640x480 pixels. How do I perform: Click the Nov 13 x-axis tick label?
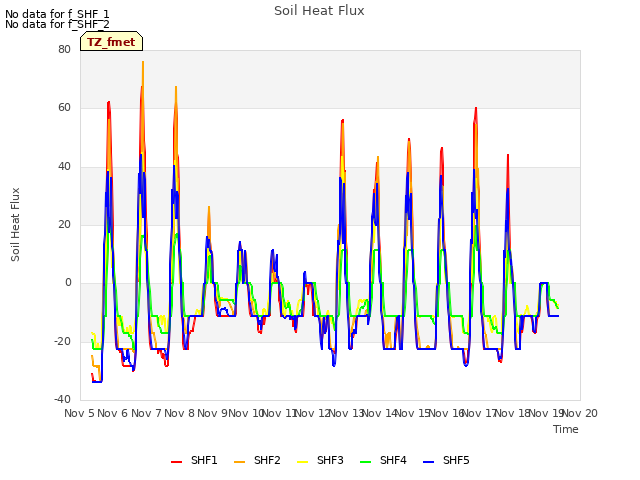[346, 413]
